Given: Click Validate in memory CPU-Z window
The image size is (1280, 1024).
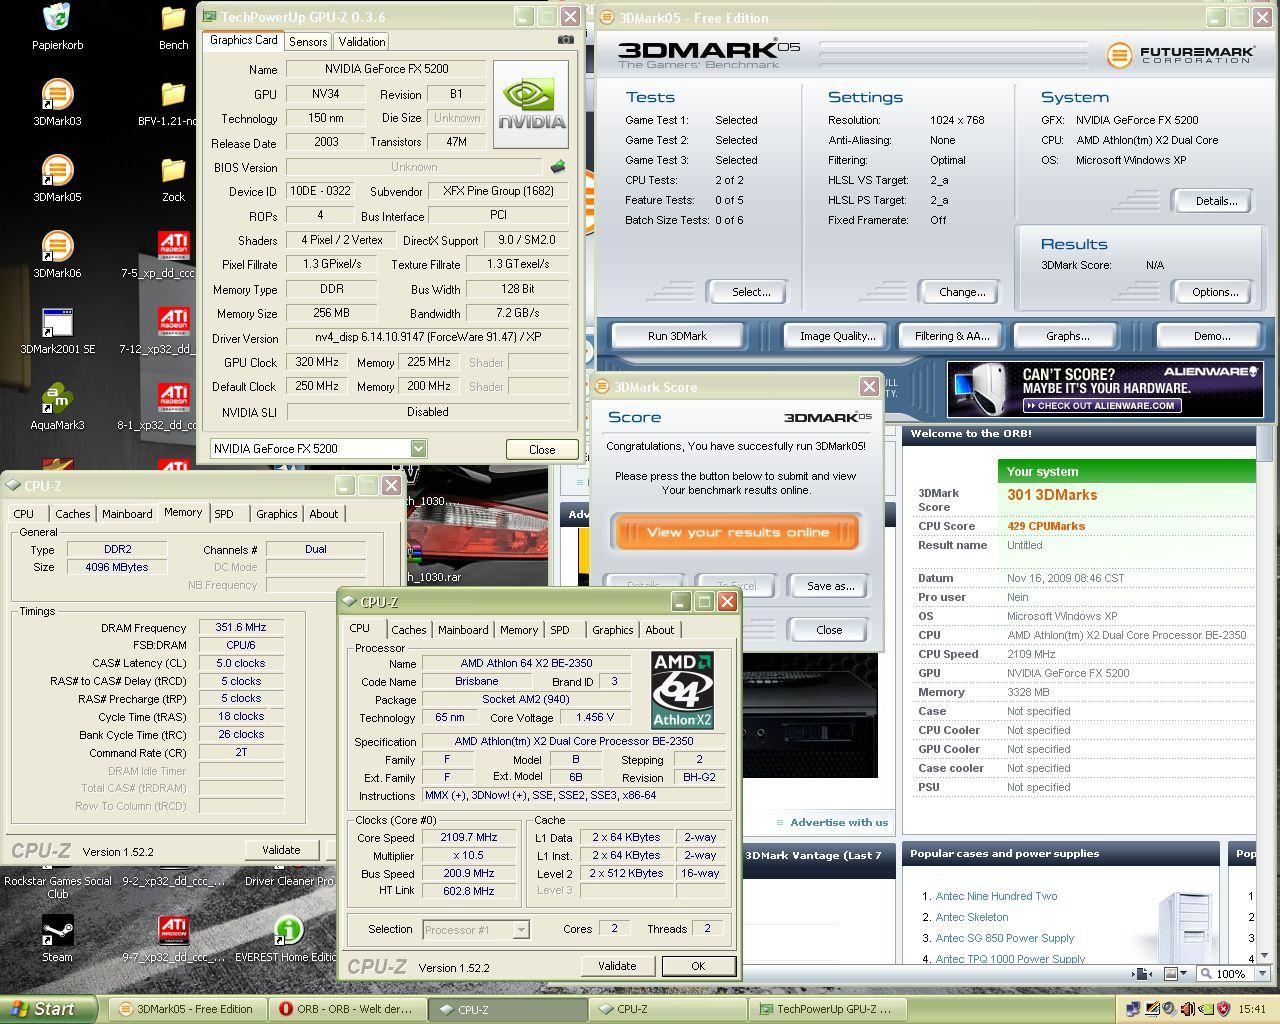Looking at the screenshot, I should [x=281, y=850].
